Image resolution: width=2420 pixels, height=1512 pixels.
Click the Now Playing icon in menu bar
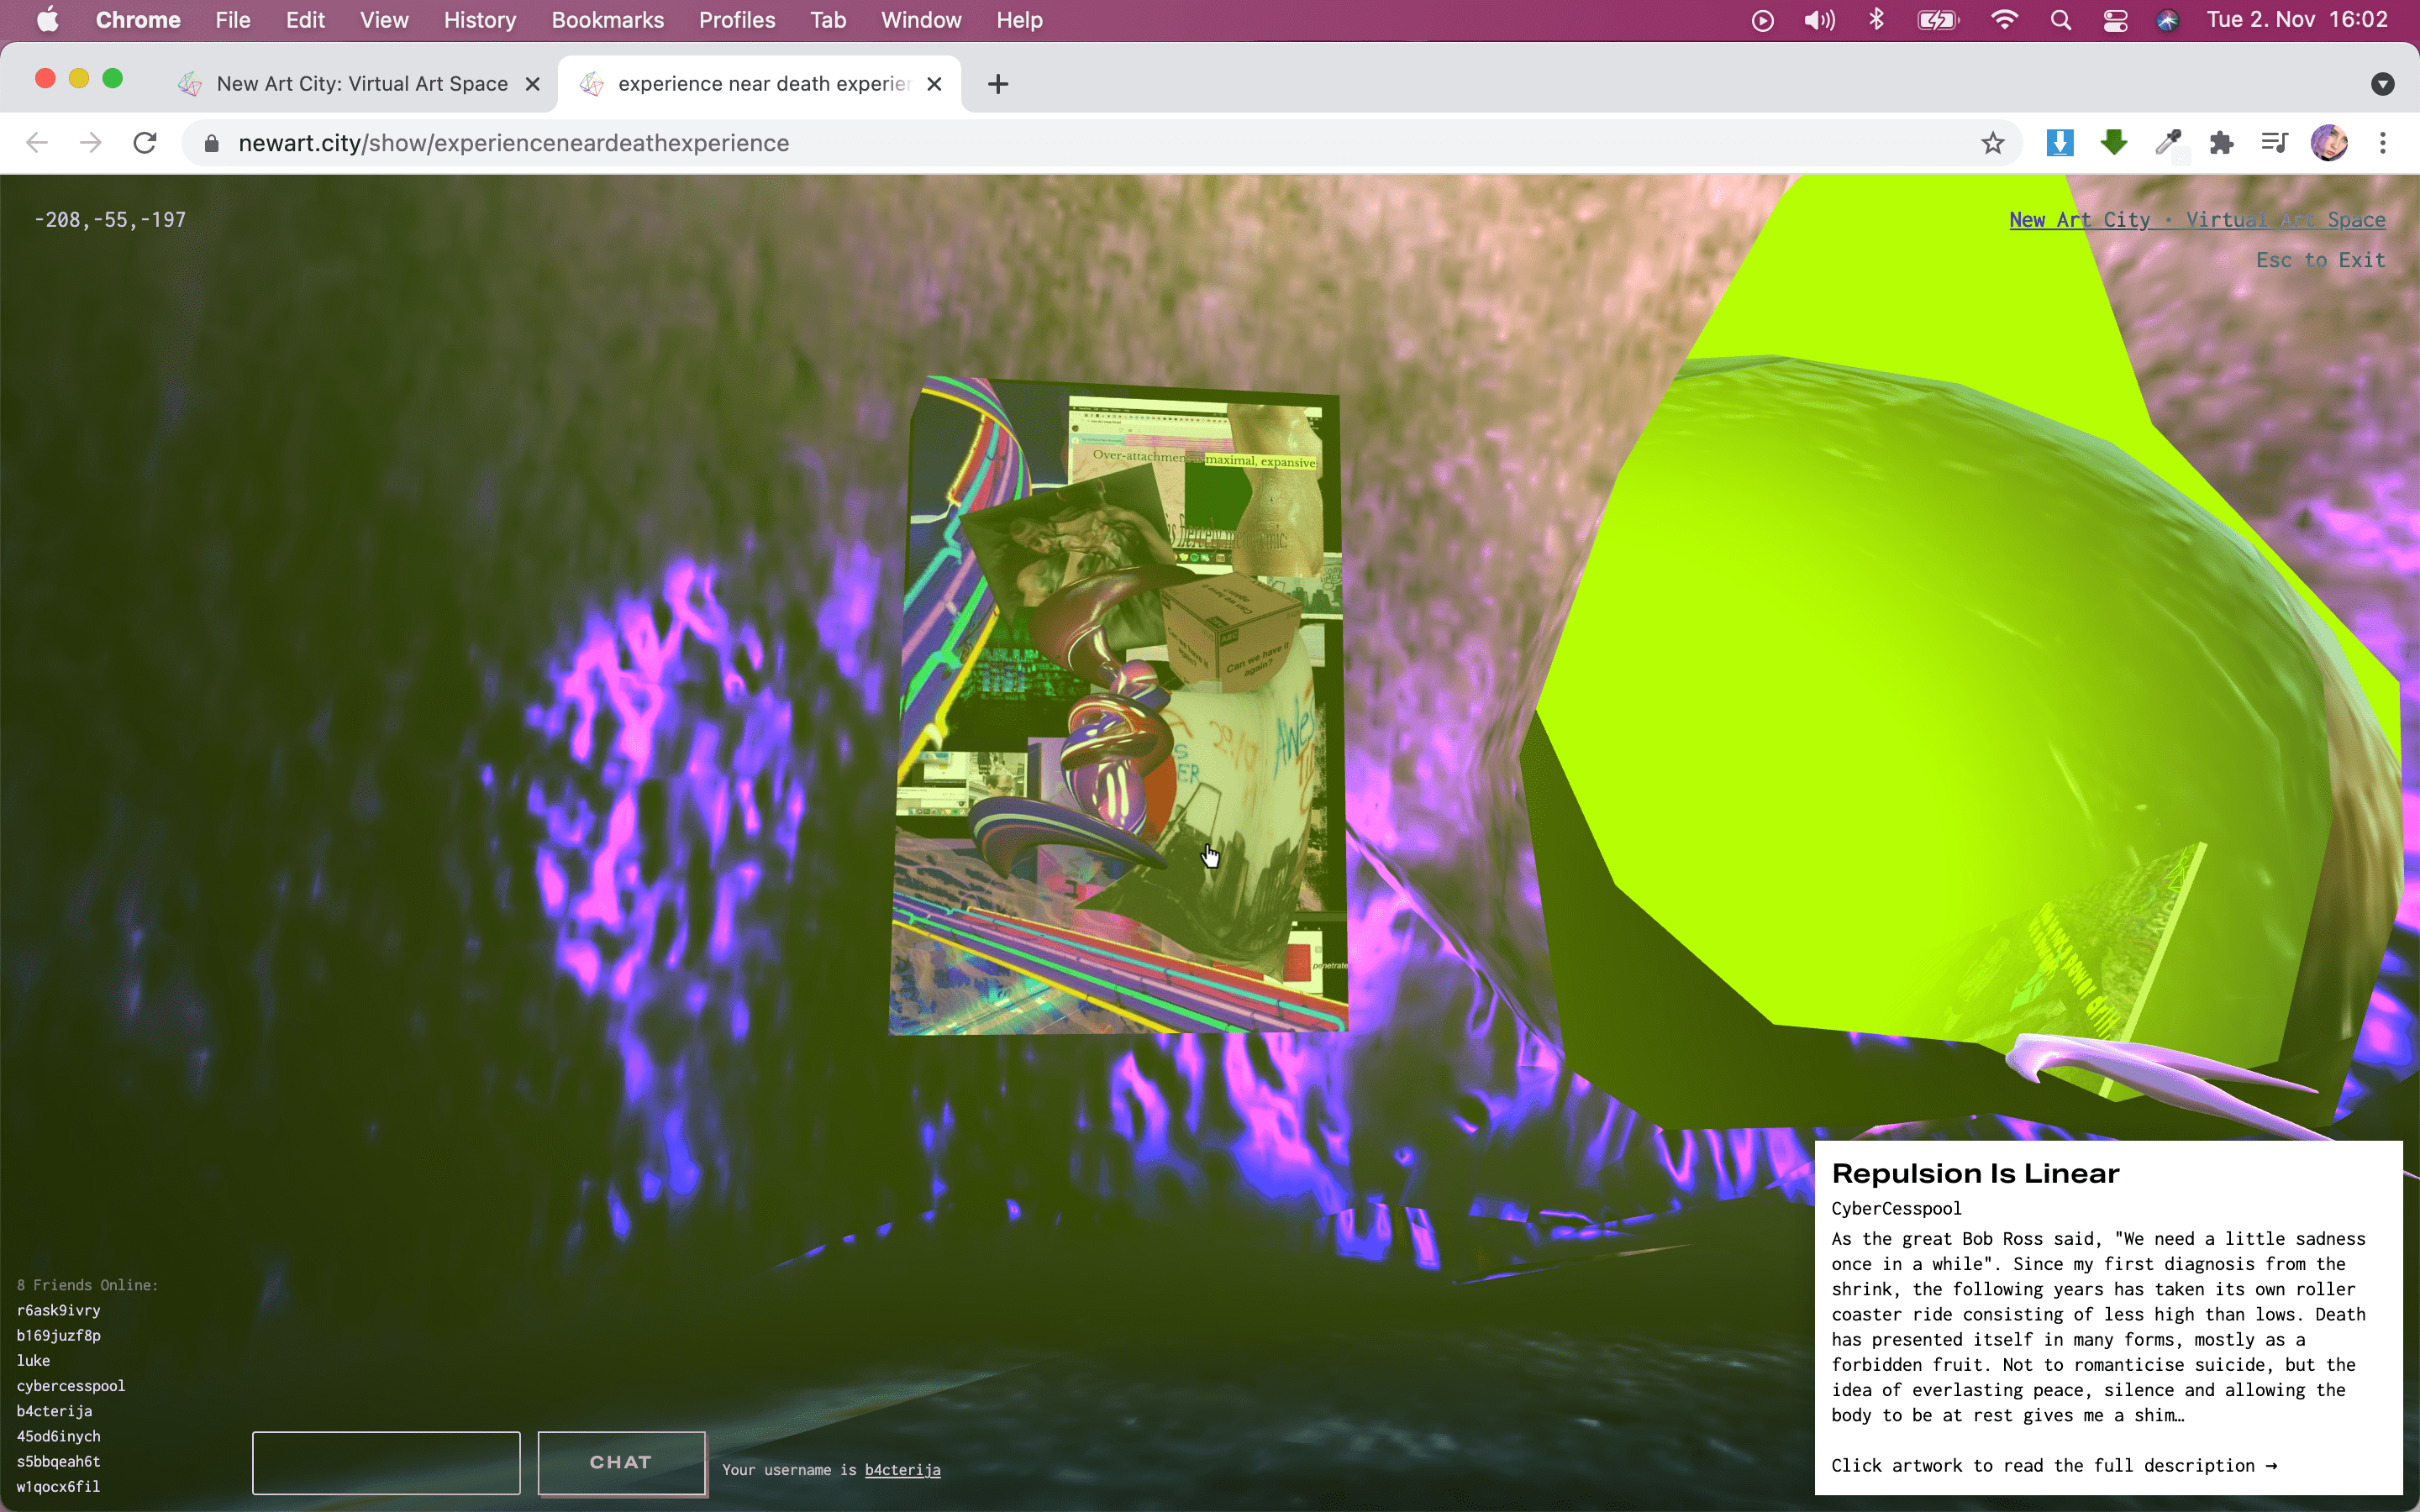pyautogui.click(x=1763, y=20)
